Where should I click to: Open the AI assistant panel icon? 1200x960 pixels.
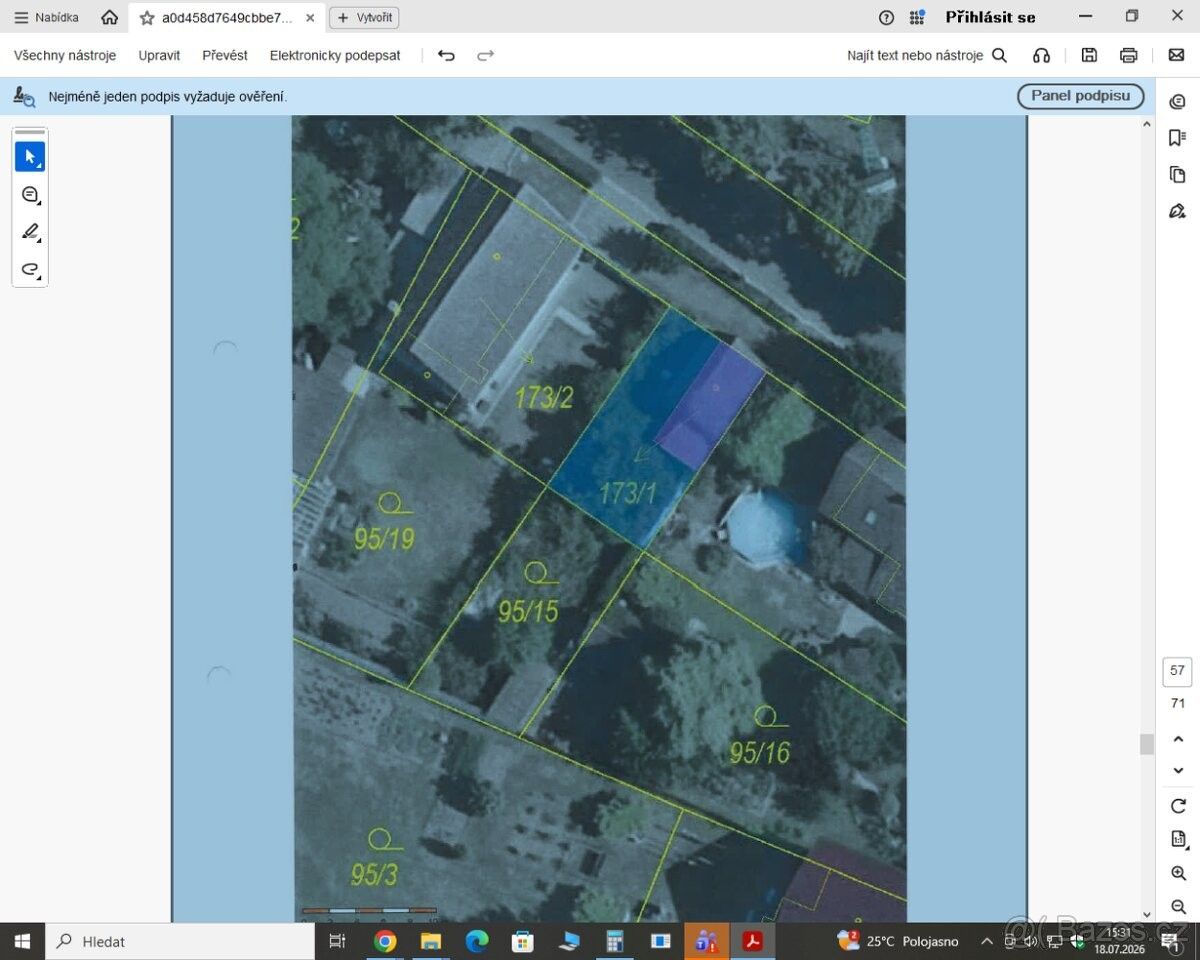click(1178, 101)
